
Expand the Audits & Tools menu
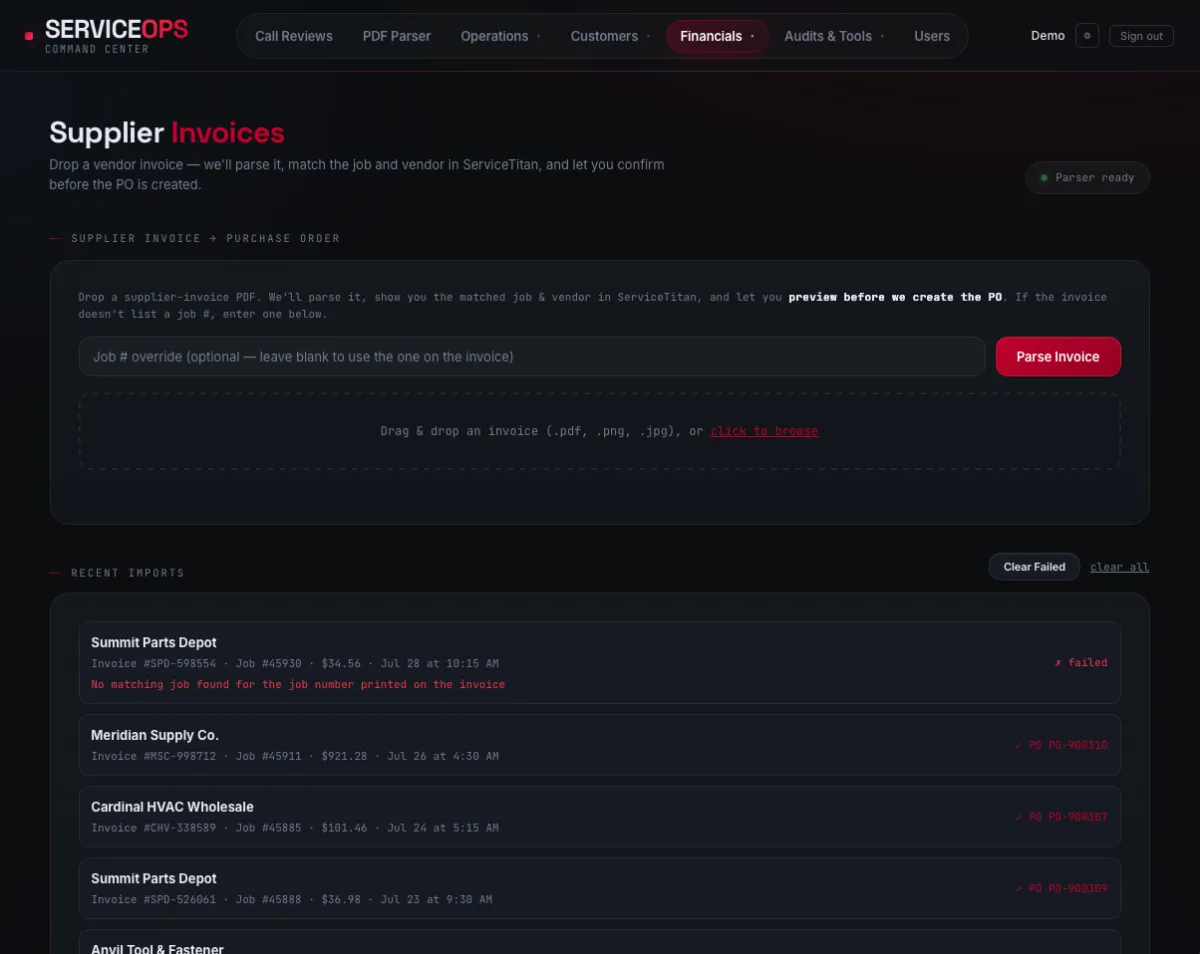pos(834,36)
